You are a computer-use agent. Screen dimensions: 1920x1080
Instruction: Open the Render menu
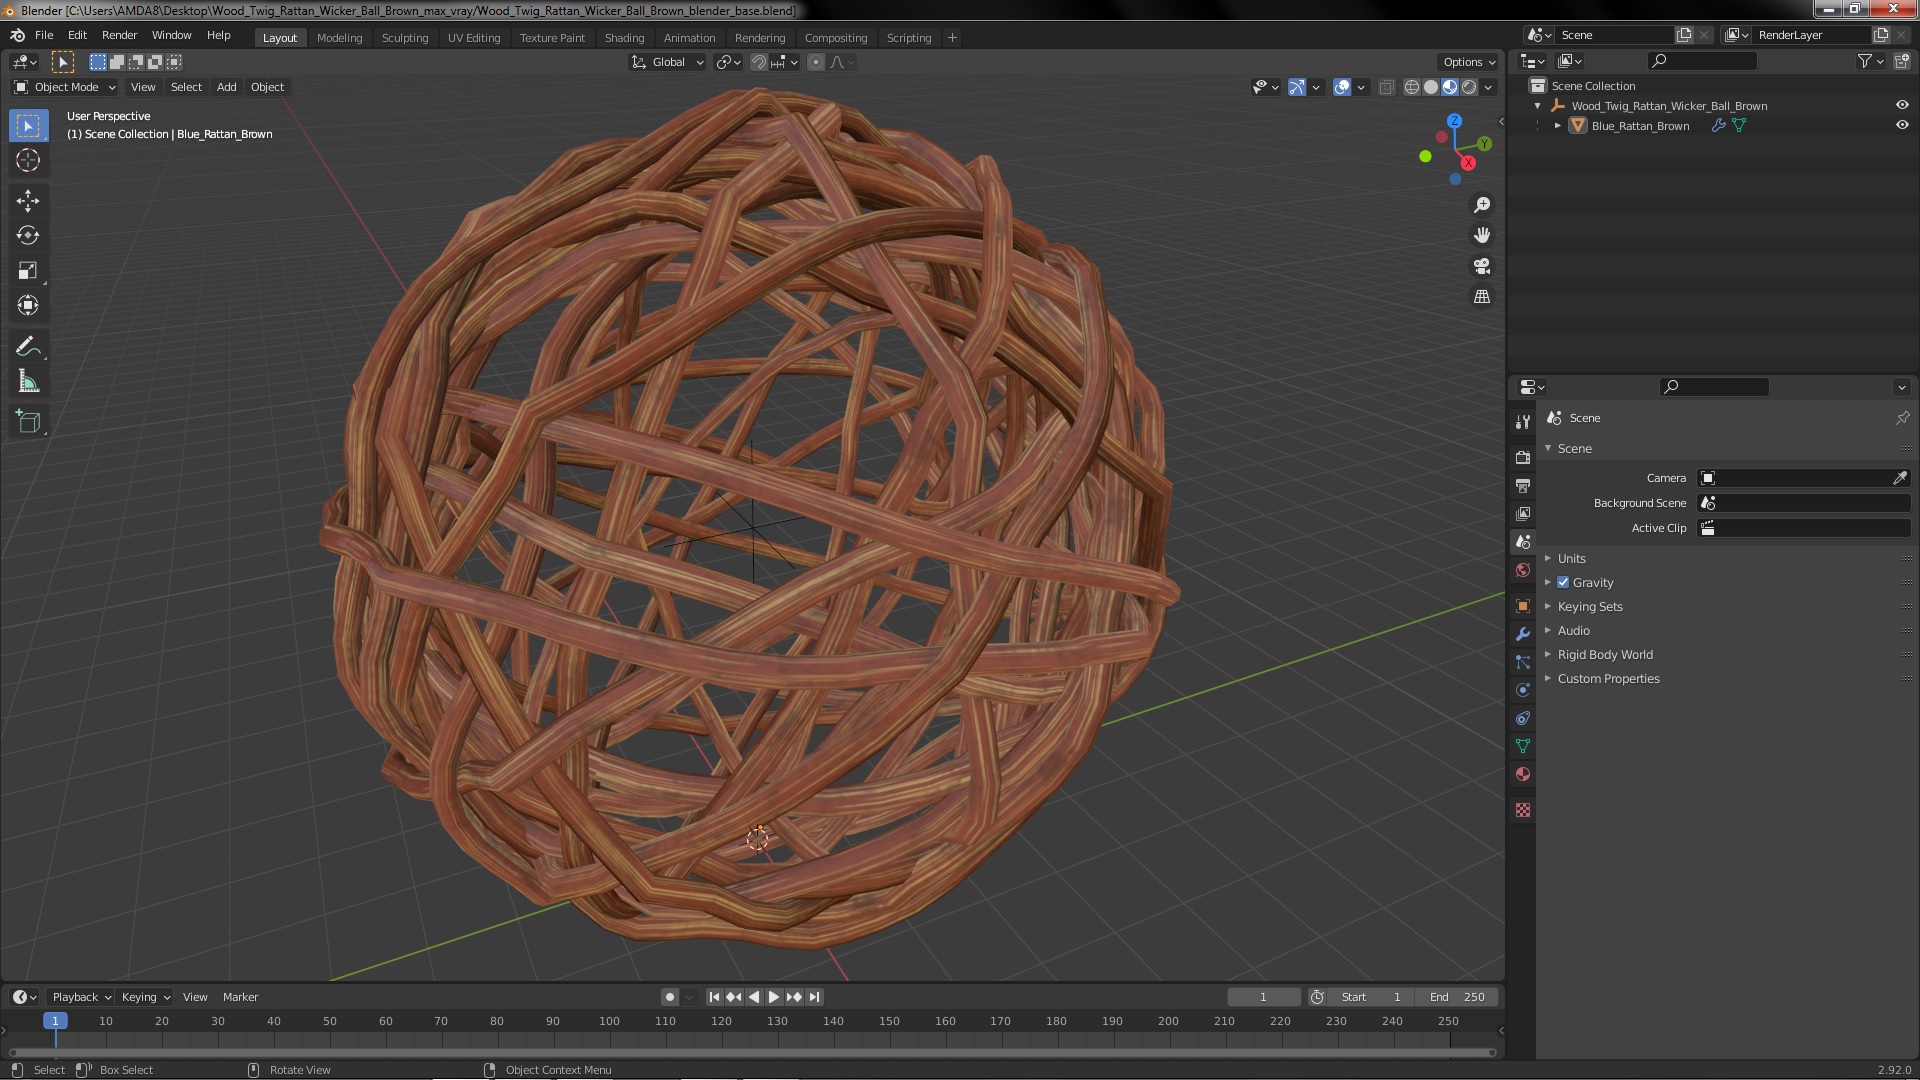pos(119,35)
